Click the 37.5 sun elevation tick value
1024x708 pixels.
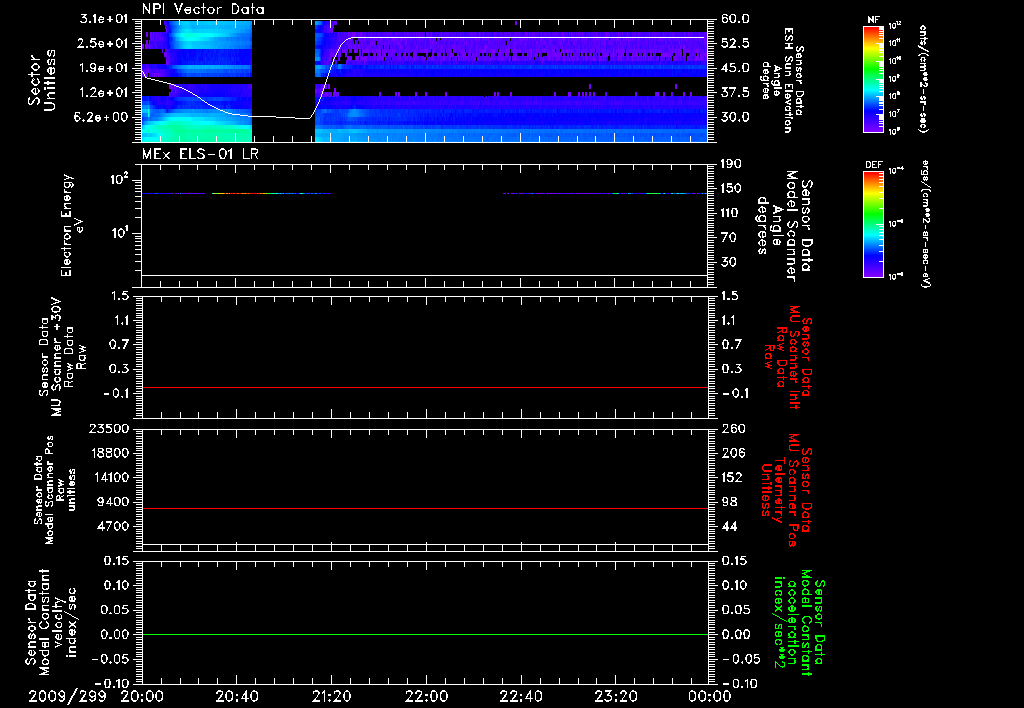click(x=735, y=93)
